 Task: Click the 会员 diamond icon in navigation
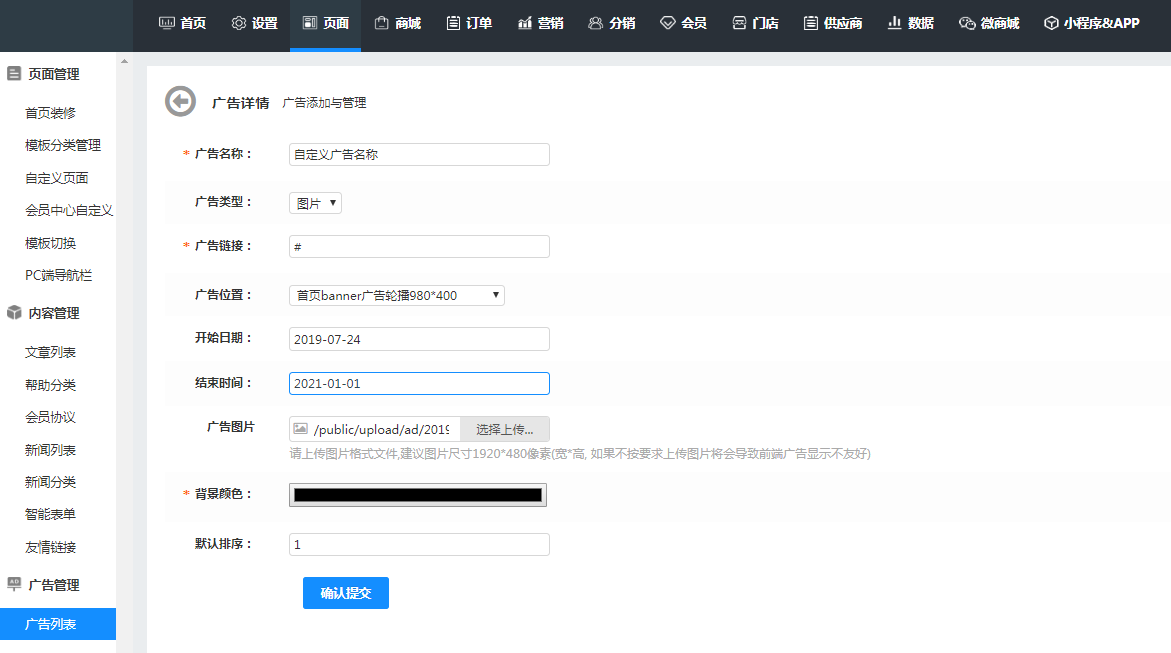click(667, 23)
